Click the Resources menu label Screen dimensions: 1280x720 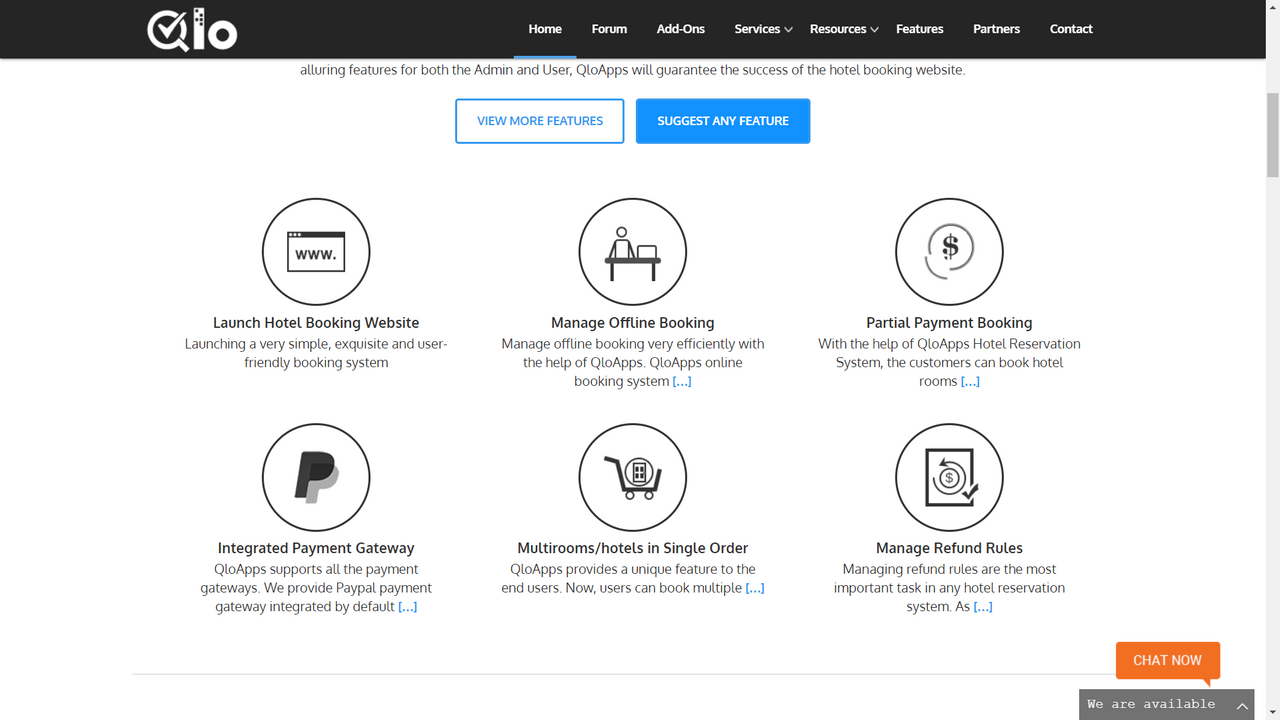point(838,29)
